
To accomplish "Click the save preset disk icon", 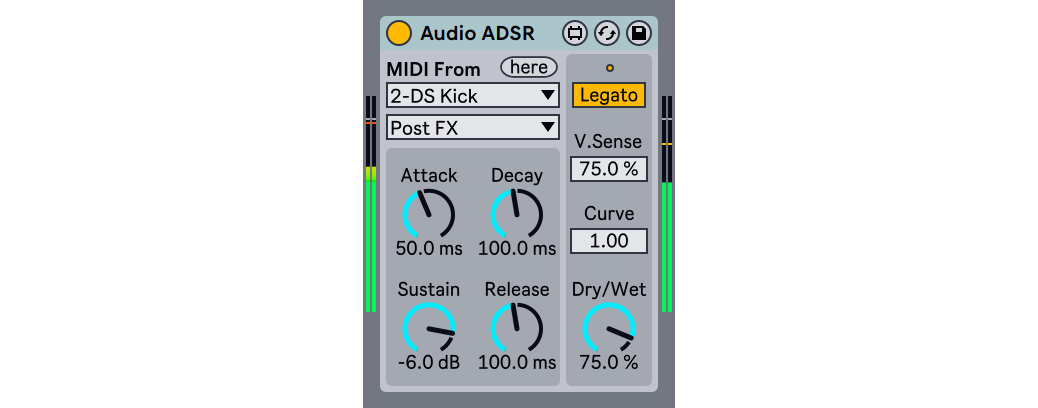I will pyautogui.click(x=638, y=33).
